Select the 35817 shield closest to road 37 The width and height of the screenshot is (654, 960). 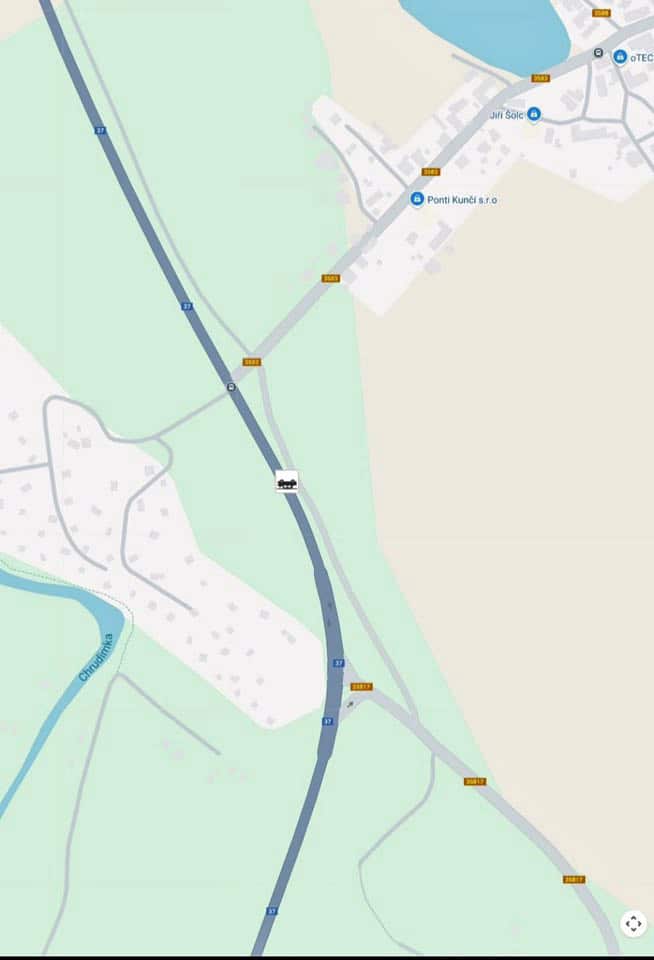pos(361,687)
